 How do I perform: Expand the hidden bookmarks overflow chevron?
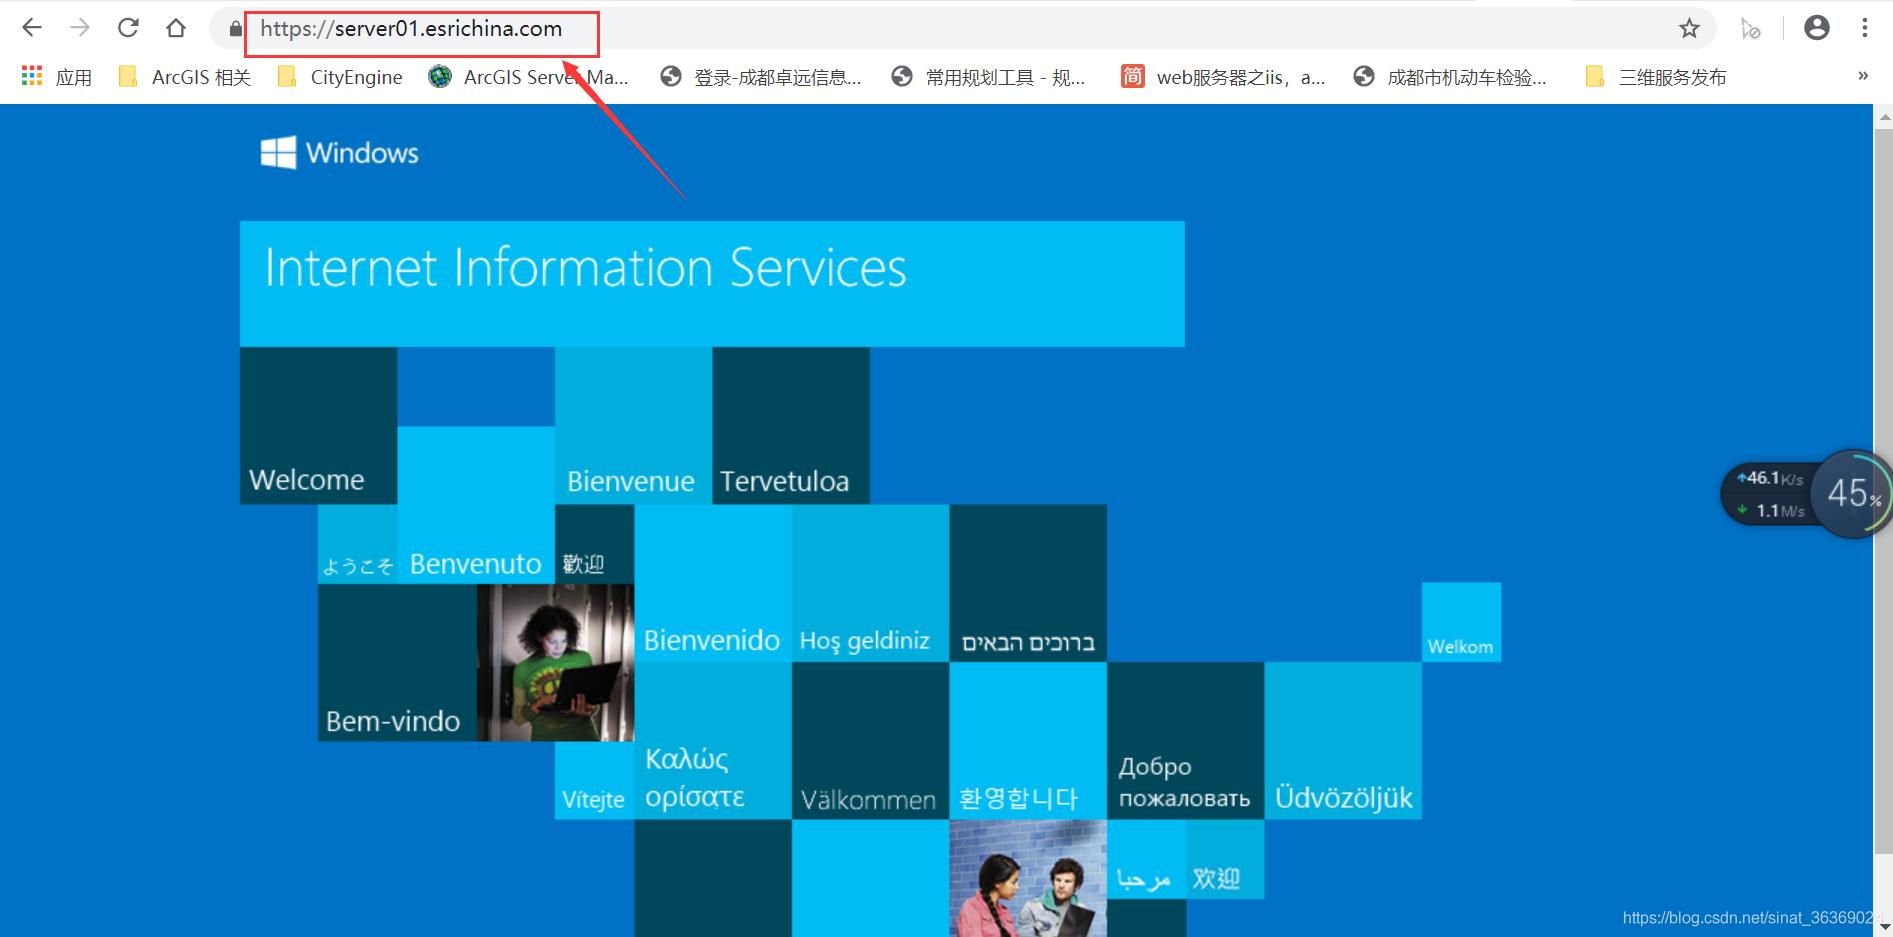tap(1863, 76)
